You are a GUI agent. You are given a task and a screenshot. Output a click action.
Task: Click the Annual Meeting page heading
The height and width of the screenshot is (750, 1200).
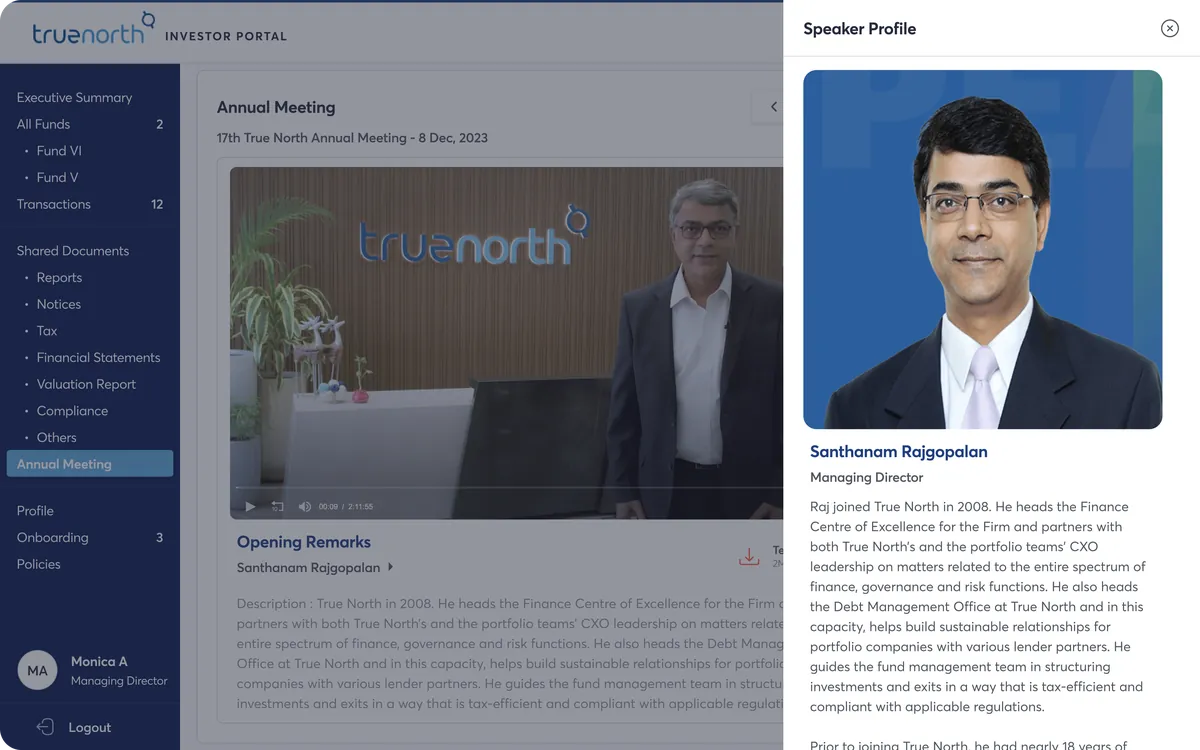276,107
